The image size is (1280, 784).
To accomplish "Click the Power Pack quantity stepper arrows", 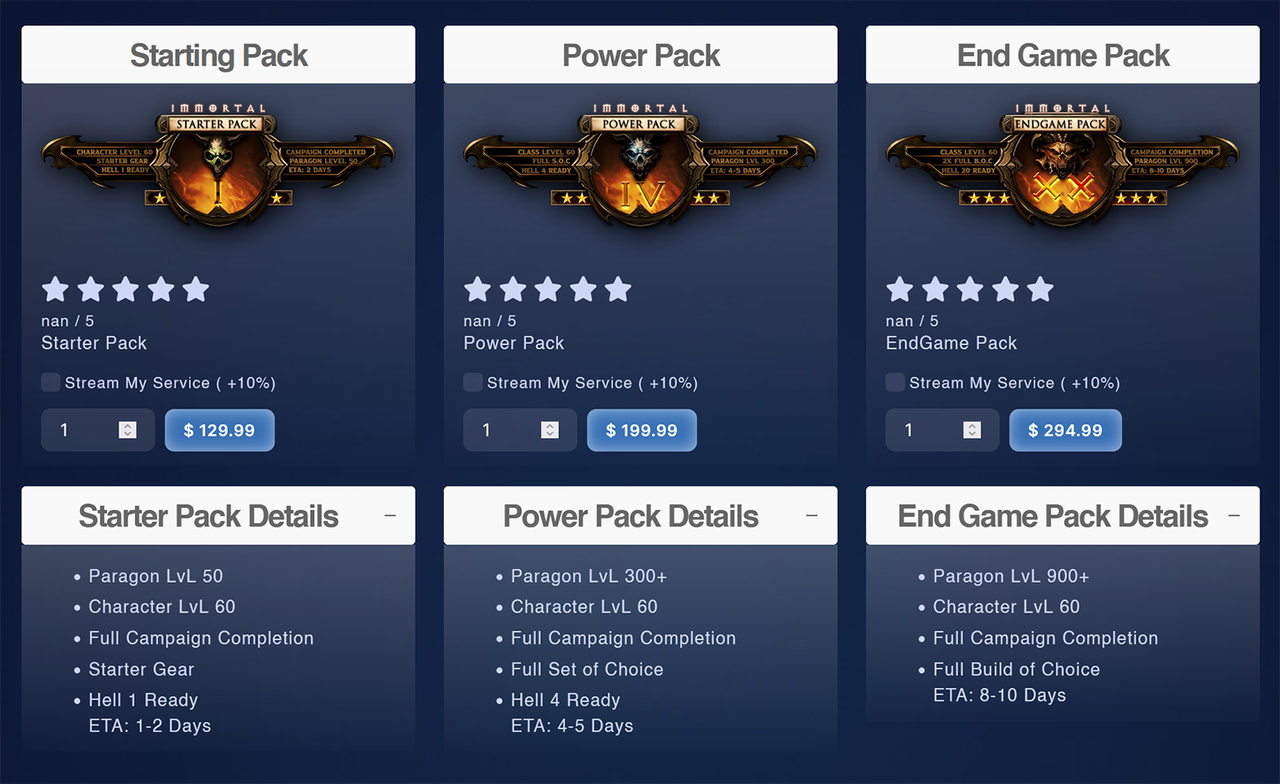I will (x=550, y=430).
